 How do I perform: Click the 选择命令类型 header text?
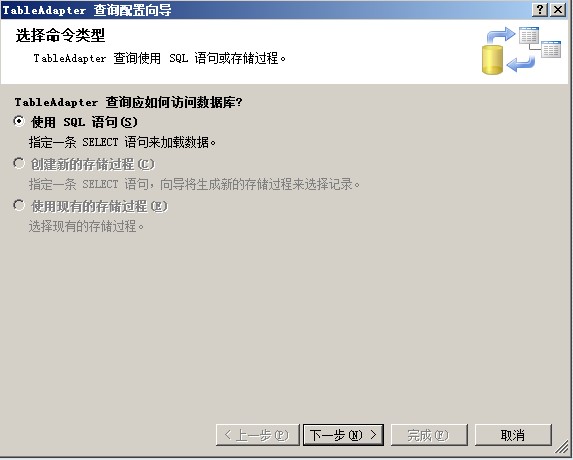click(60, 35)
